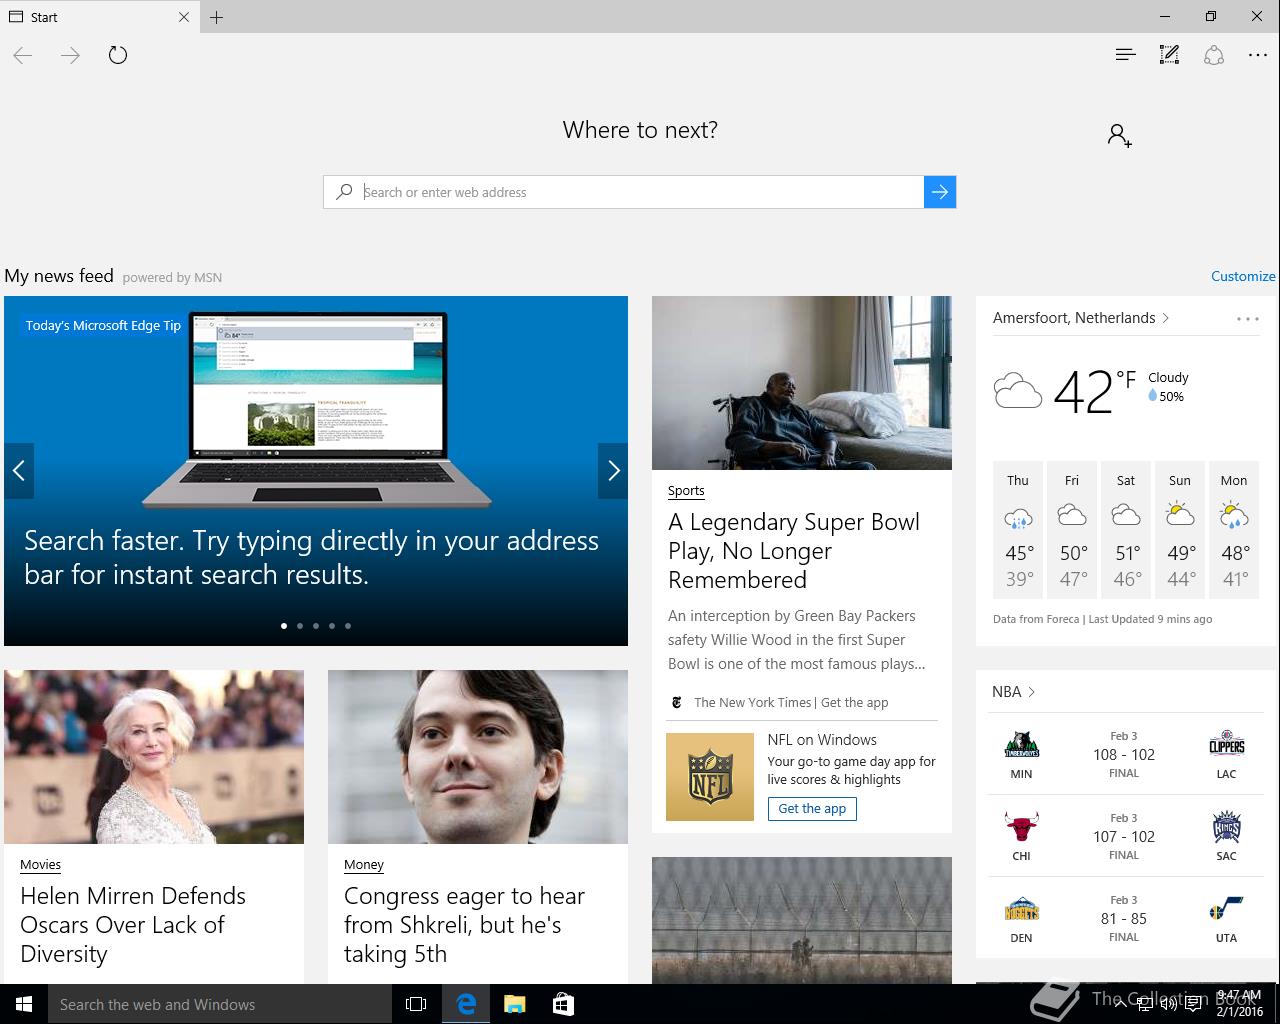Select Monday forecast
The image size is (1280, 1024).
[1234, 530]
